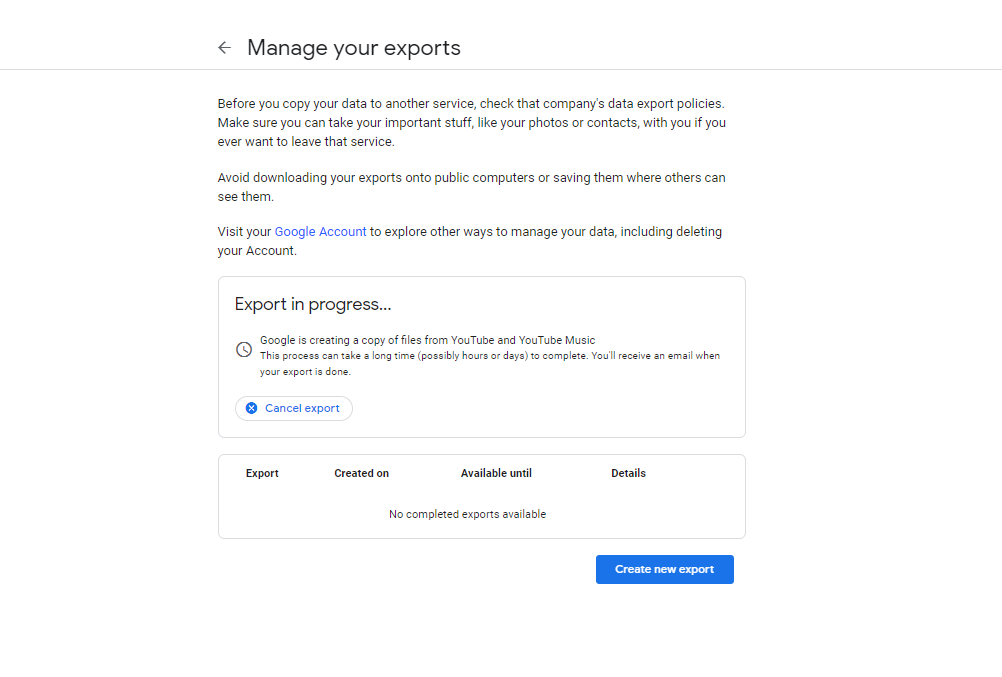Click the 'No completed exports available' message

[467, 514]
